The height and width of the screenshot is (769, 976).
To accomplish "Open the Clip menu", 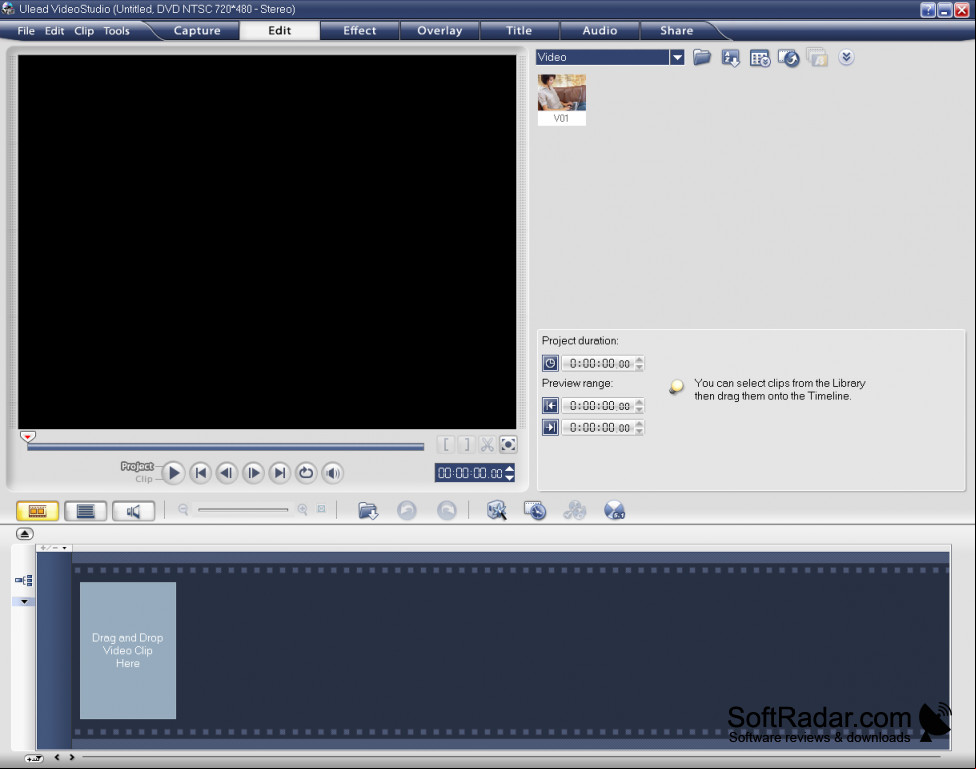I will pos(83,31).
